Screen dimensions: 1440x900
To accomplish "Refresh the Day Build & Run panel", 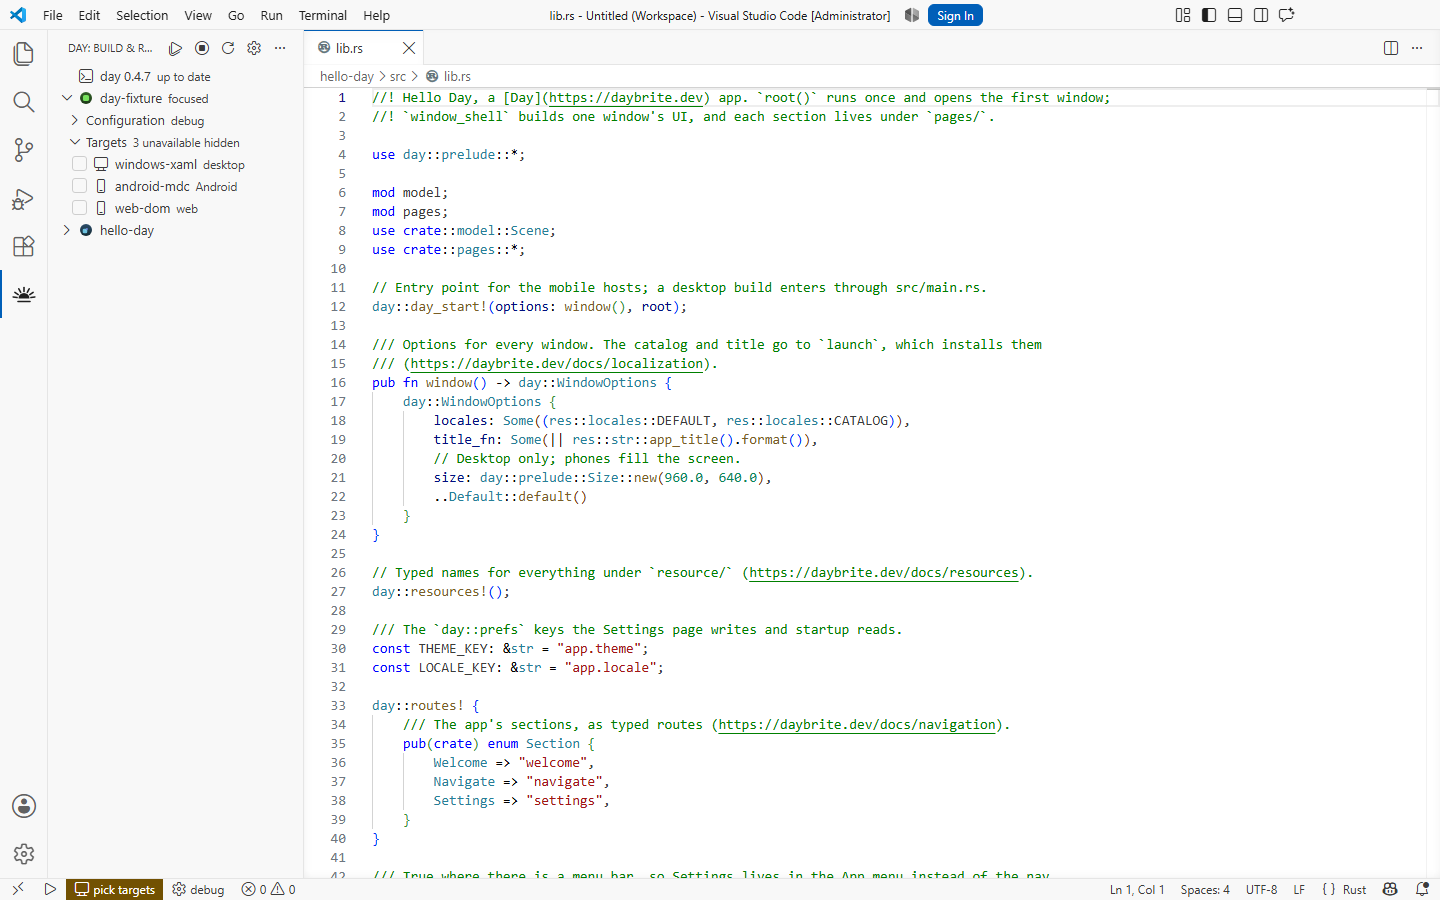I will (228, 48).
